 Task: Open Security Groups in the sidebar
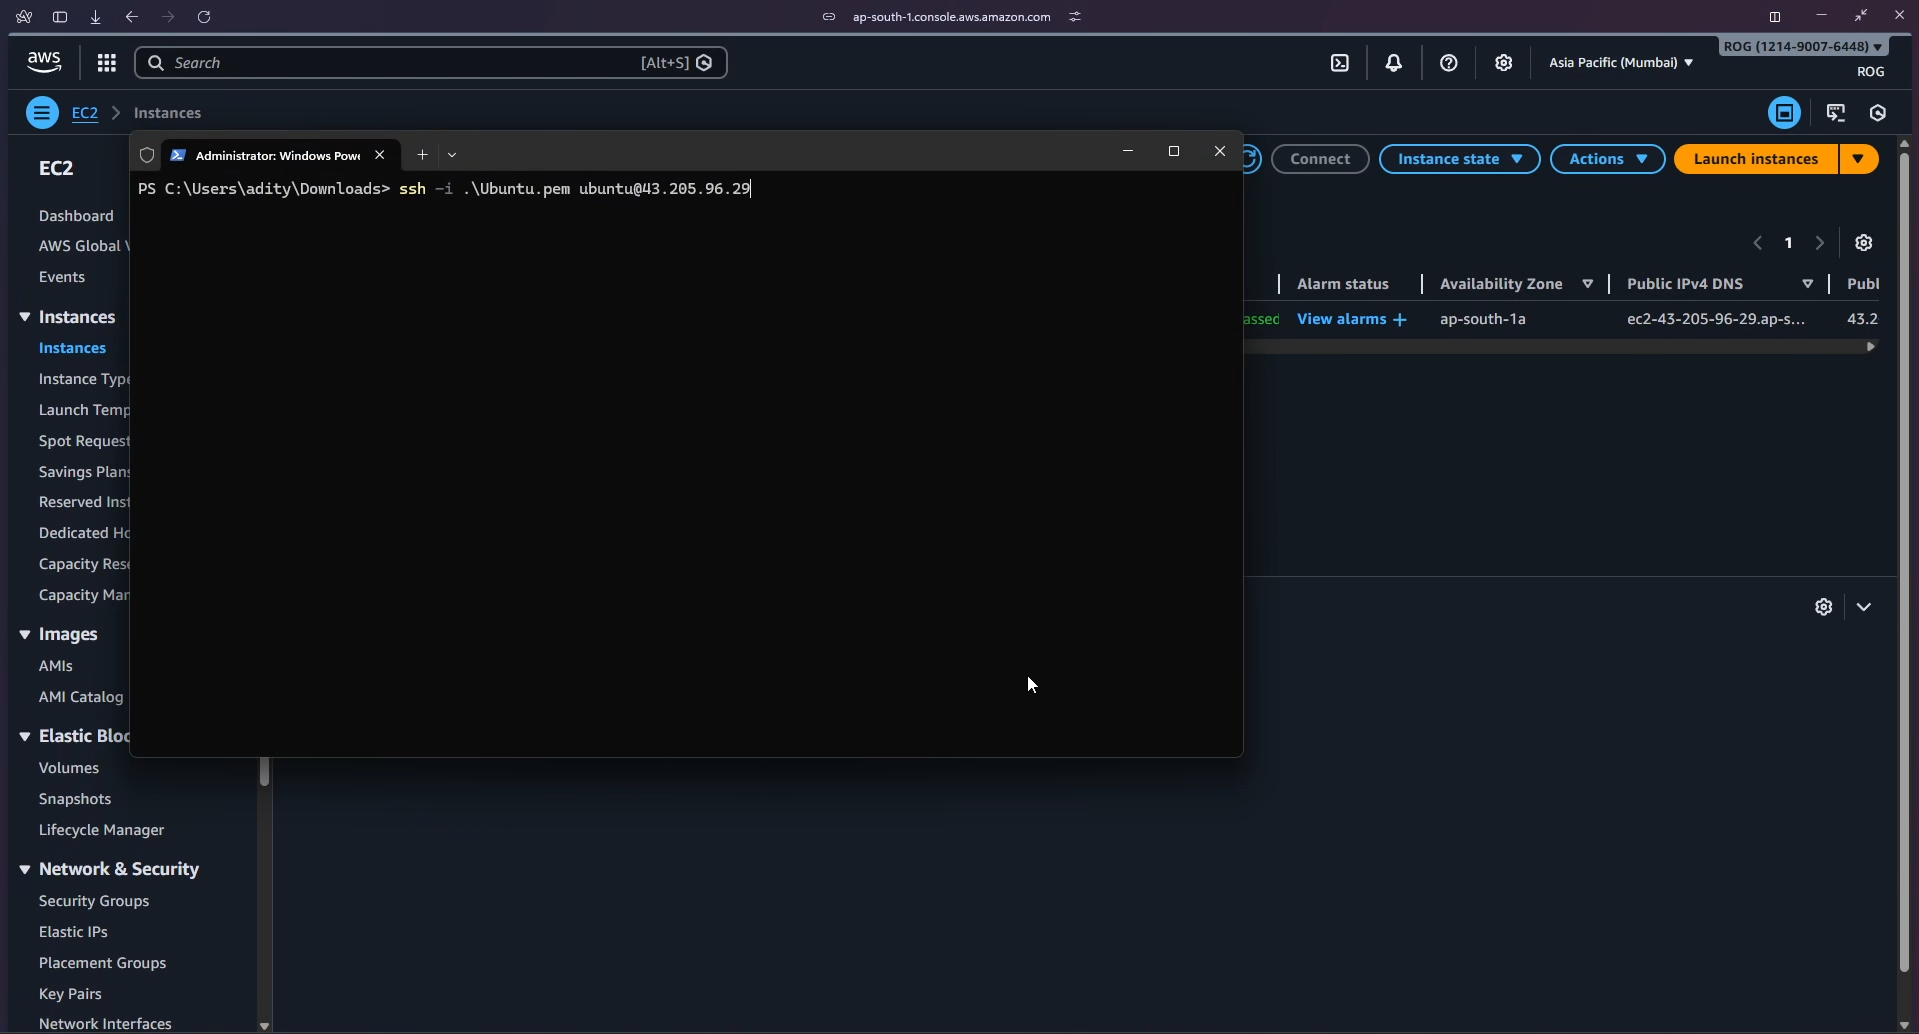(93, 900)
